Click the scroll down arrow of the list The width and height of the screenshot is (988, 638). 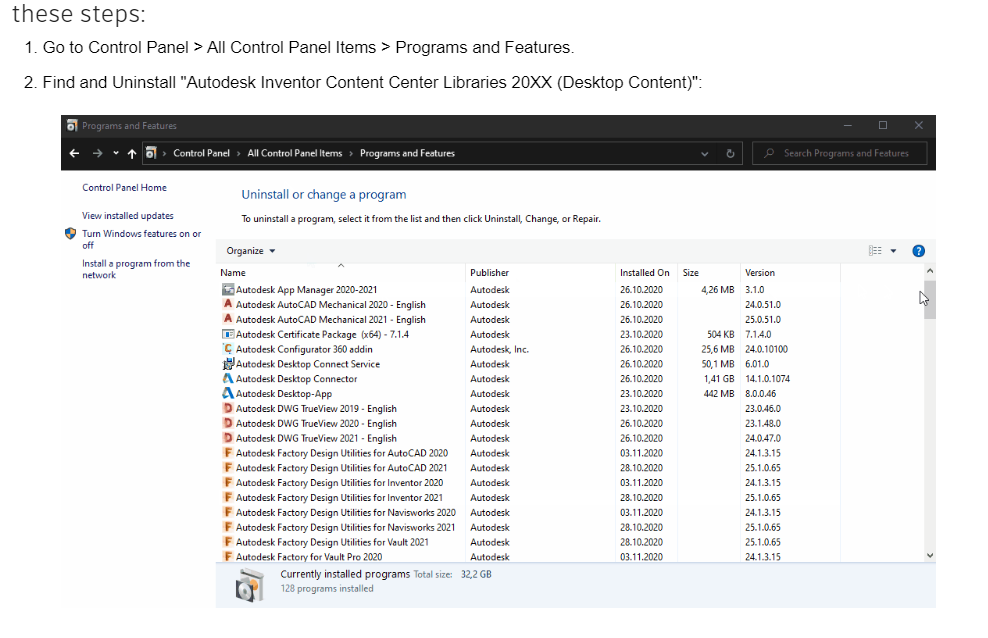930,555
